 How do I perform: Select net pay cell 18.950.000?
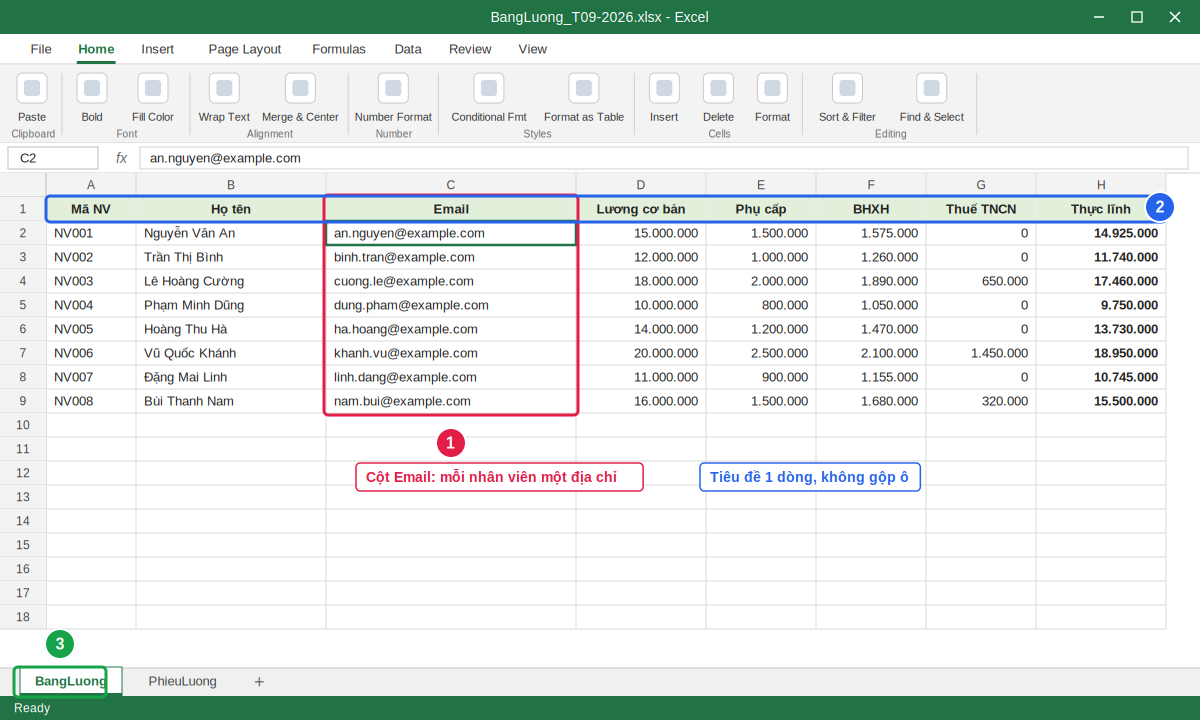(1101, 353)
